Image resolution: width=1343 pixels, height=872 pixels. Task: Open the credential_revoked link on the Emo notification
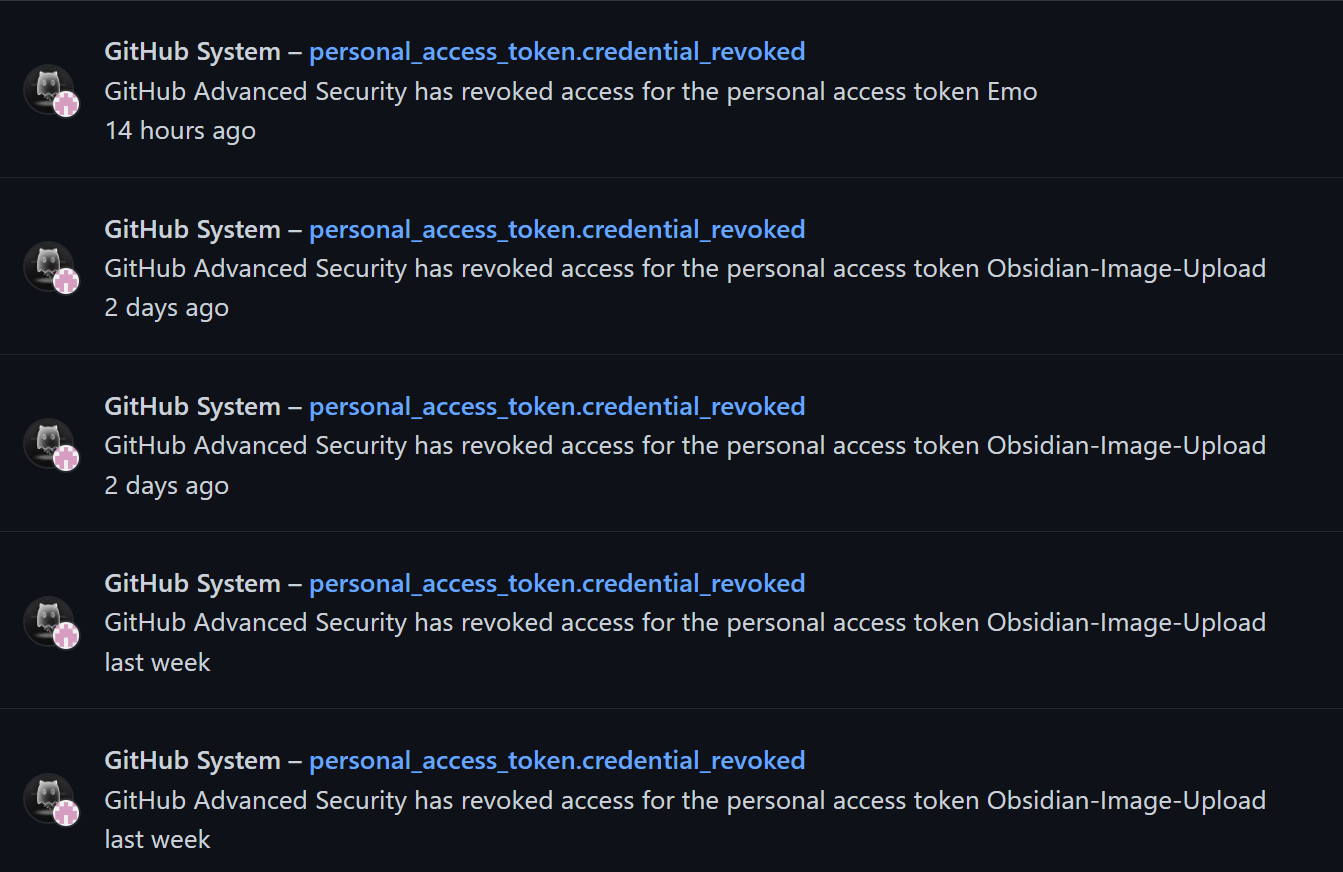558,51
